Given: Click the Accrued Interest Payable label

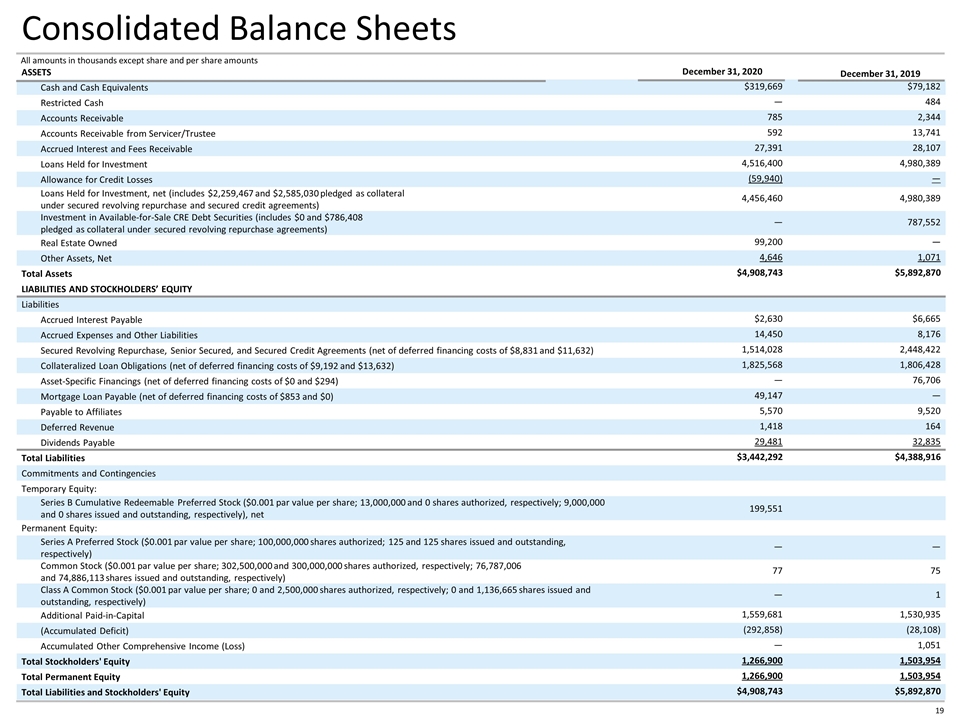Looking at the screenshot, I should coord(91,320).
